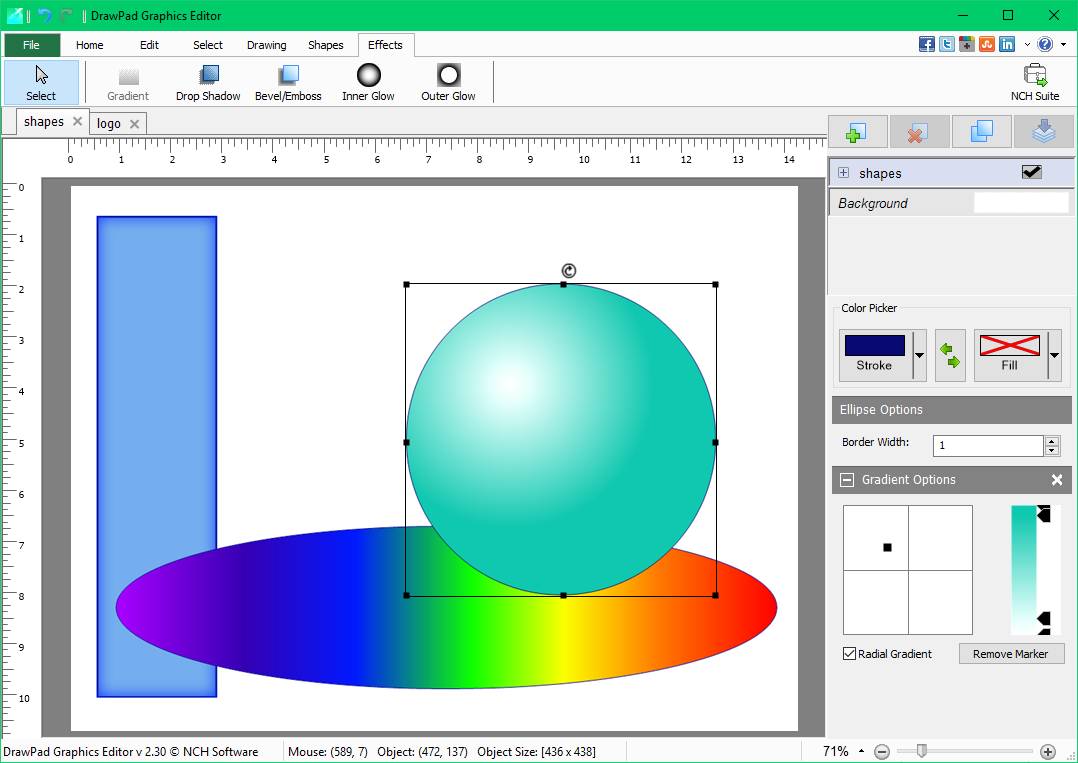The height and width of the screenshot is (763, 1078).
Task: Toggle visibility of the shapes layer
Action: (x=1031, y=172)
